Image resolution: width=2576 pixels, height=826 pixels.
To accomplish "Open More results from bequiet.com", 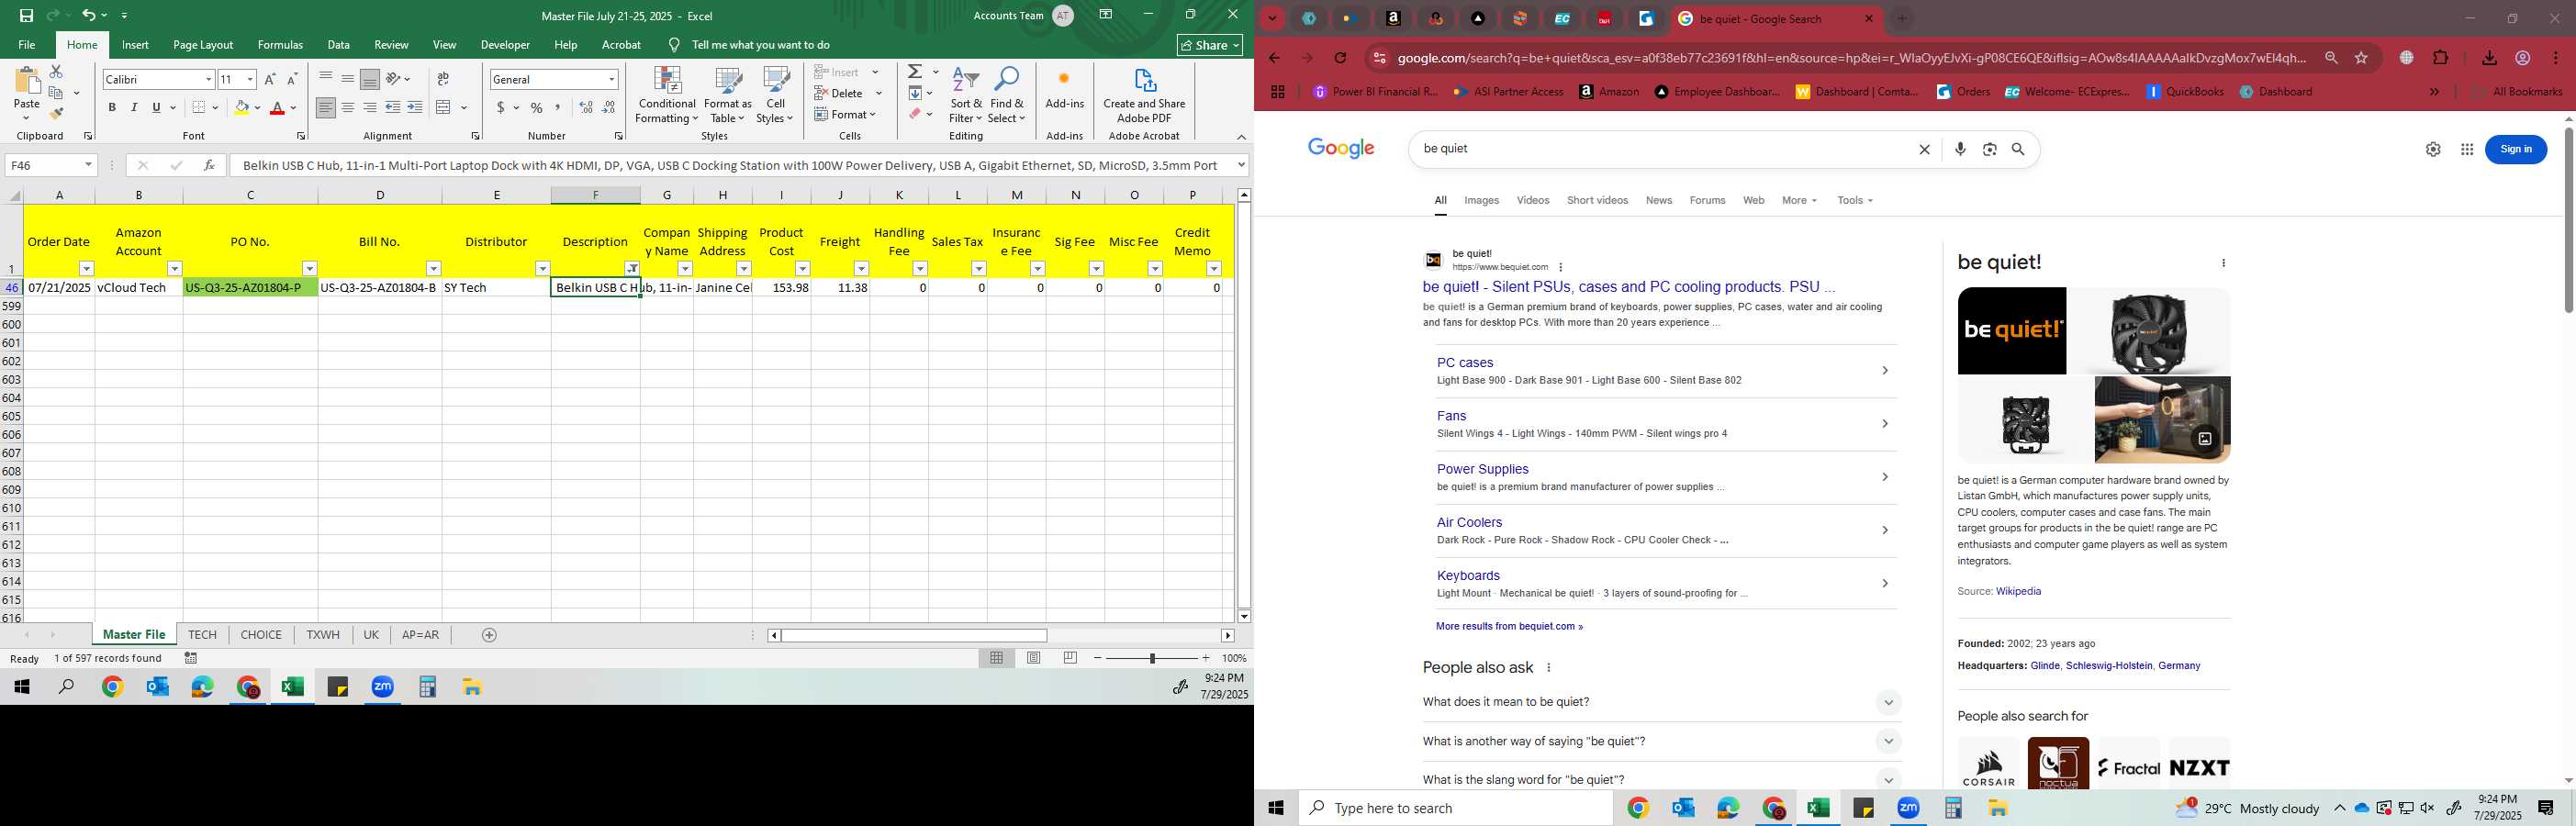I will 1509,627.
